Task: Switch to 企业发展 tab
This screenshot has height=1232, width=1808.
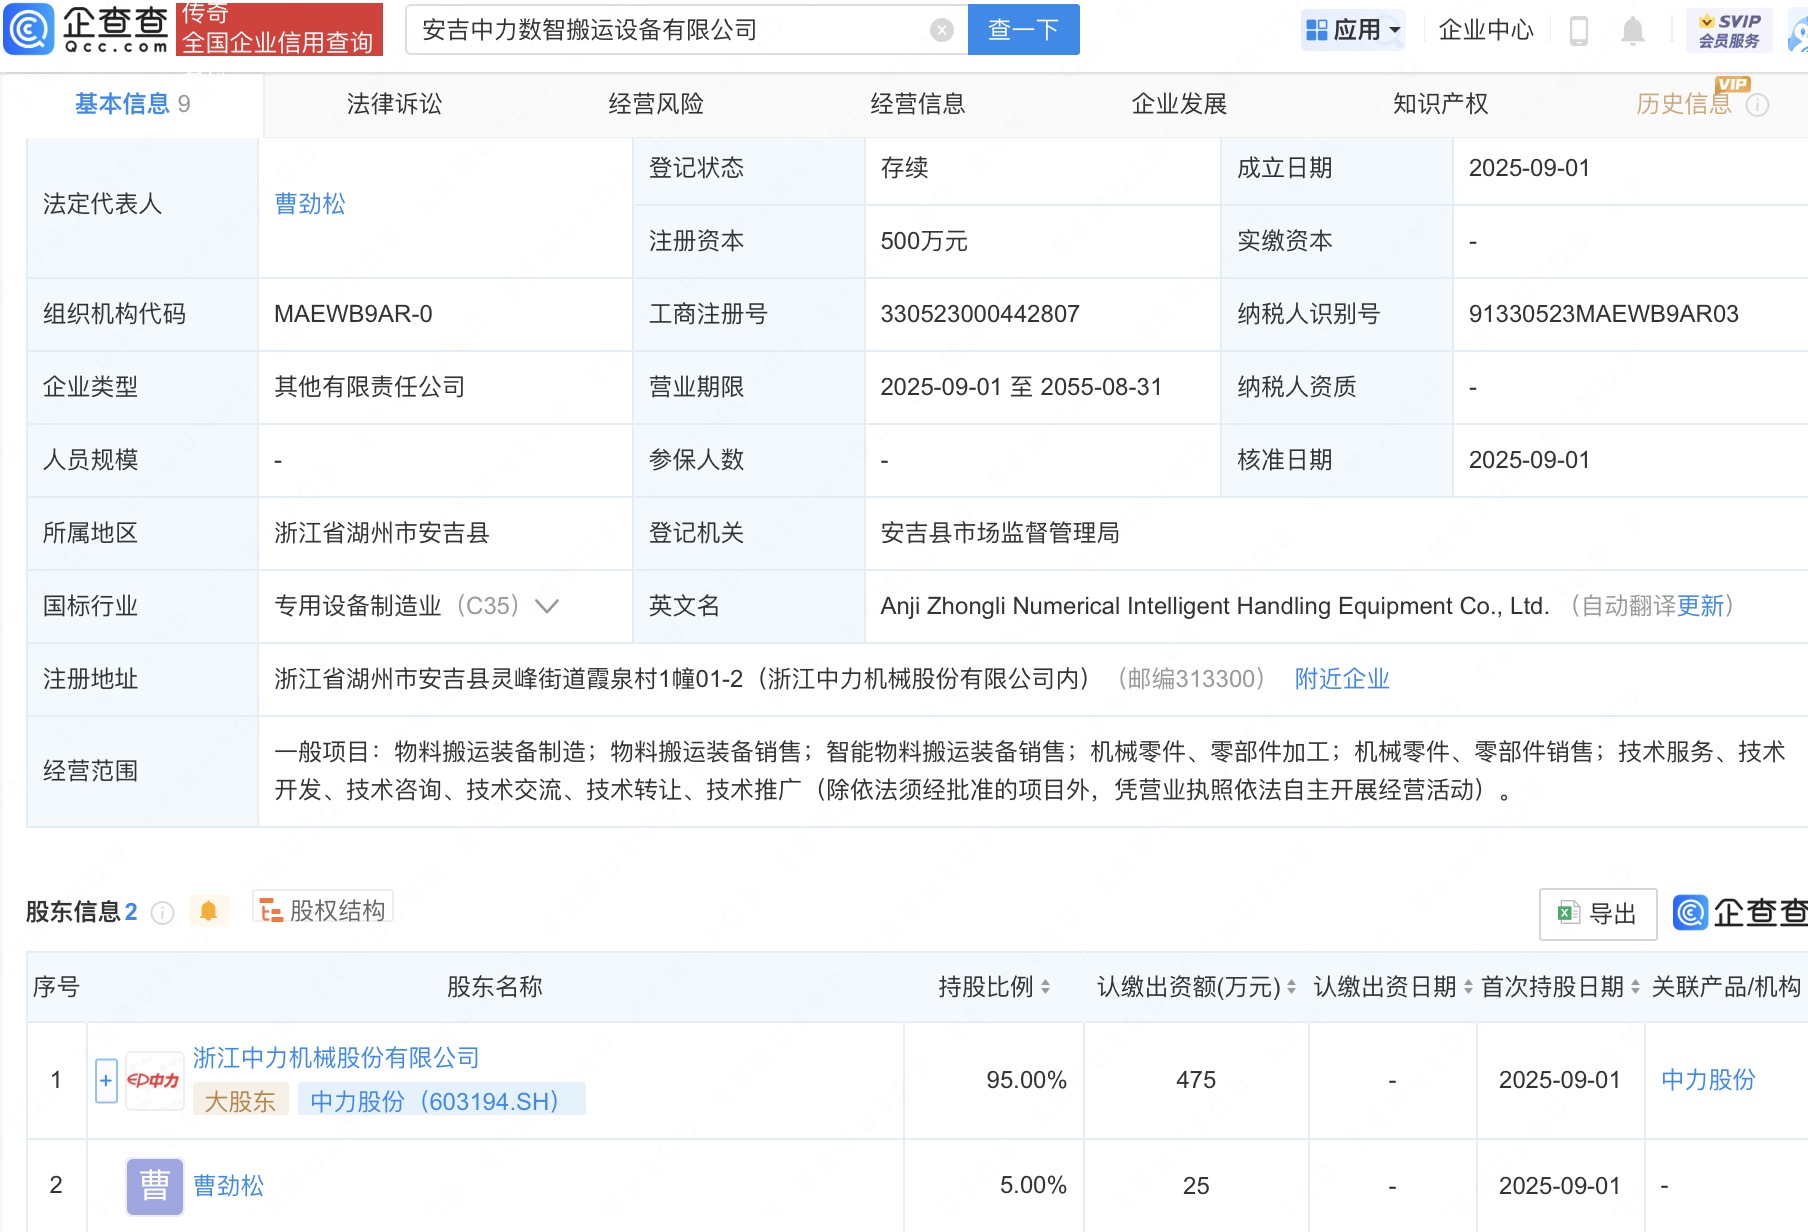Action: (x=1179, y=104)
